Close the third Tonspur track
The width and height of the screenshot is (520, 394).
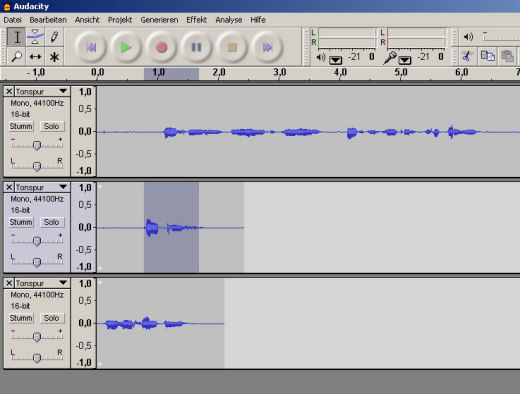9,283
